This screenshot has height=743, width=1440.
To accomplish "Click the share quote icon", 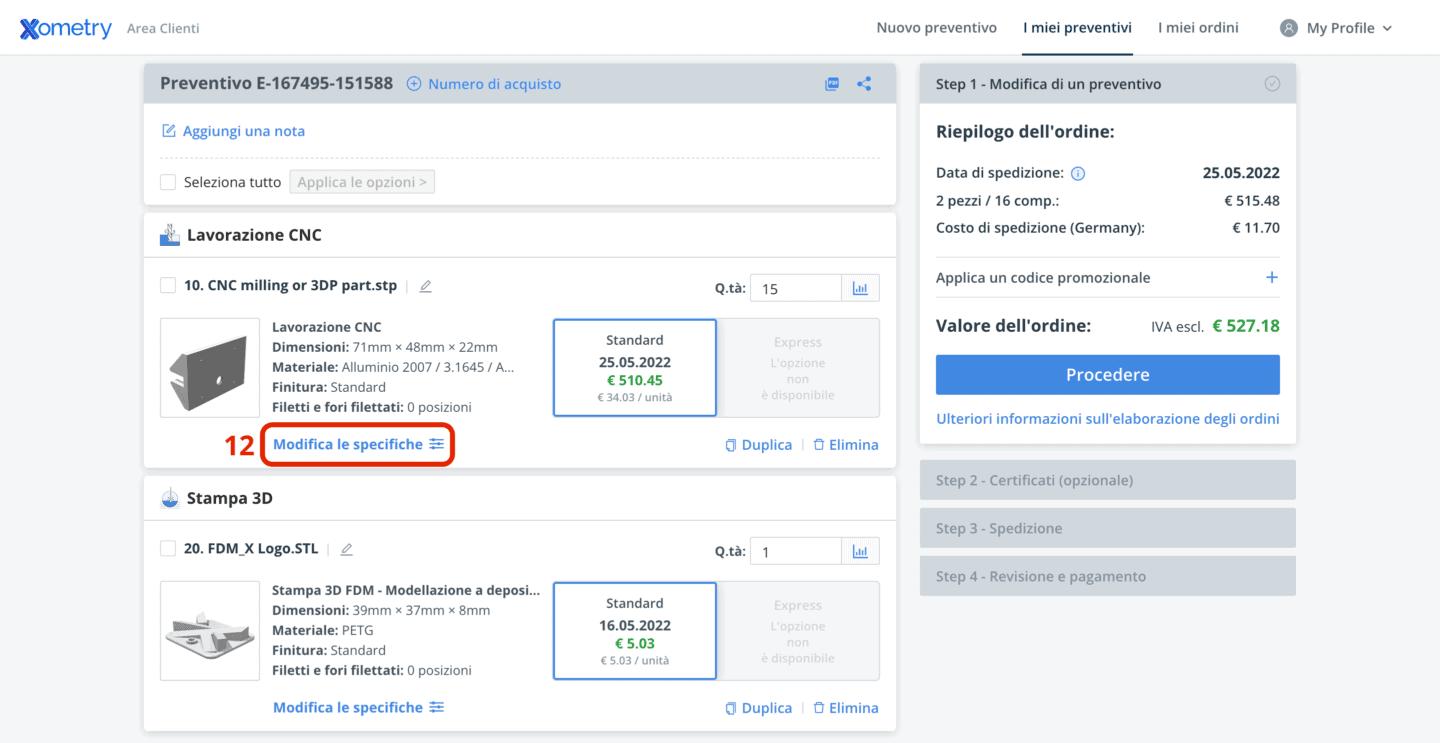I will pyautogui.click(x=864, y=84).
